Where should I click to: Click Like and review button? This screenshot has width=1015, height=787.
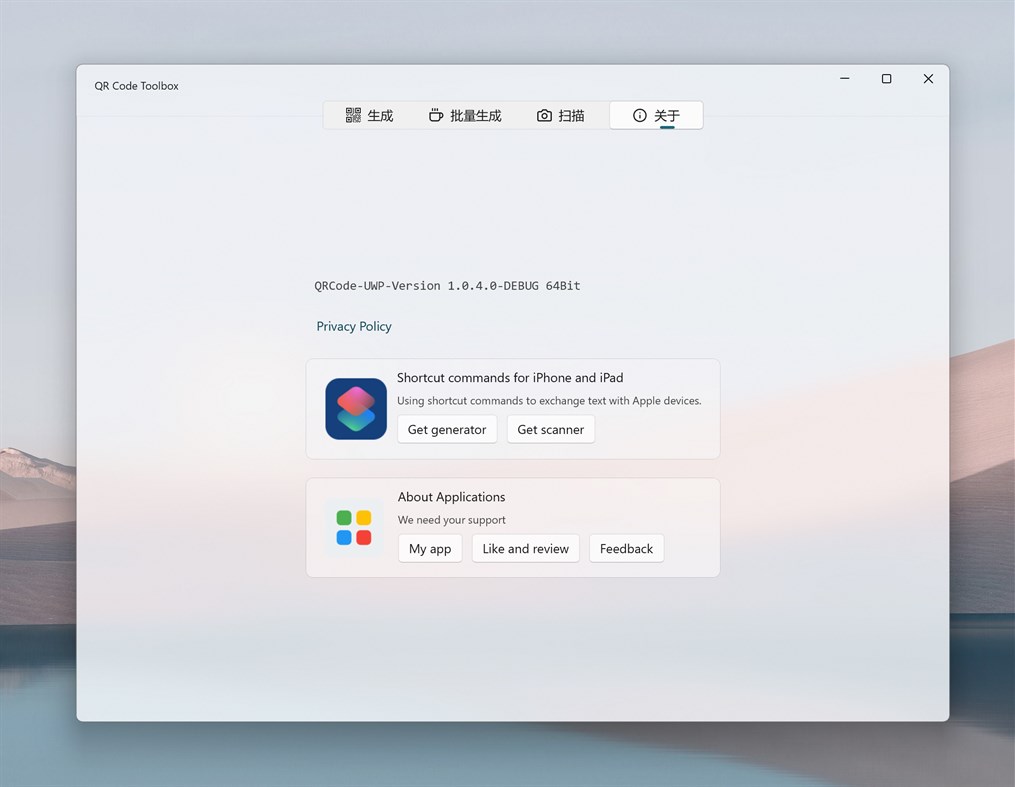click(x=525, y=549)
